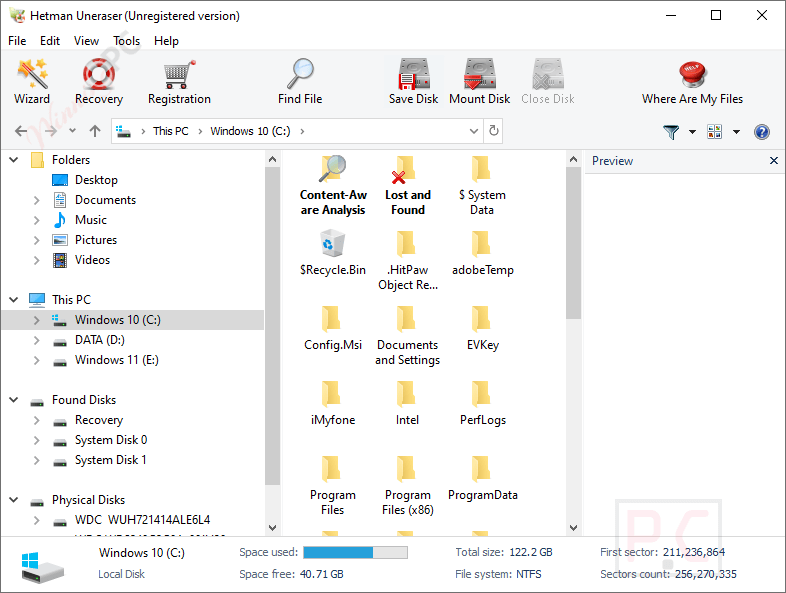Open the File menu

click(x=17, y=41)
